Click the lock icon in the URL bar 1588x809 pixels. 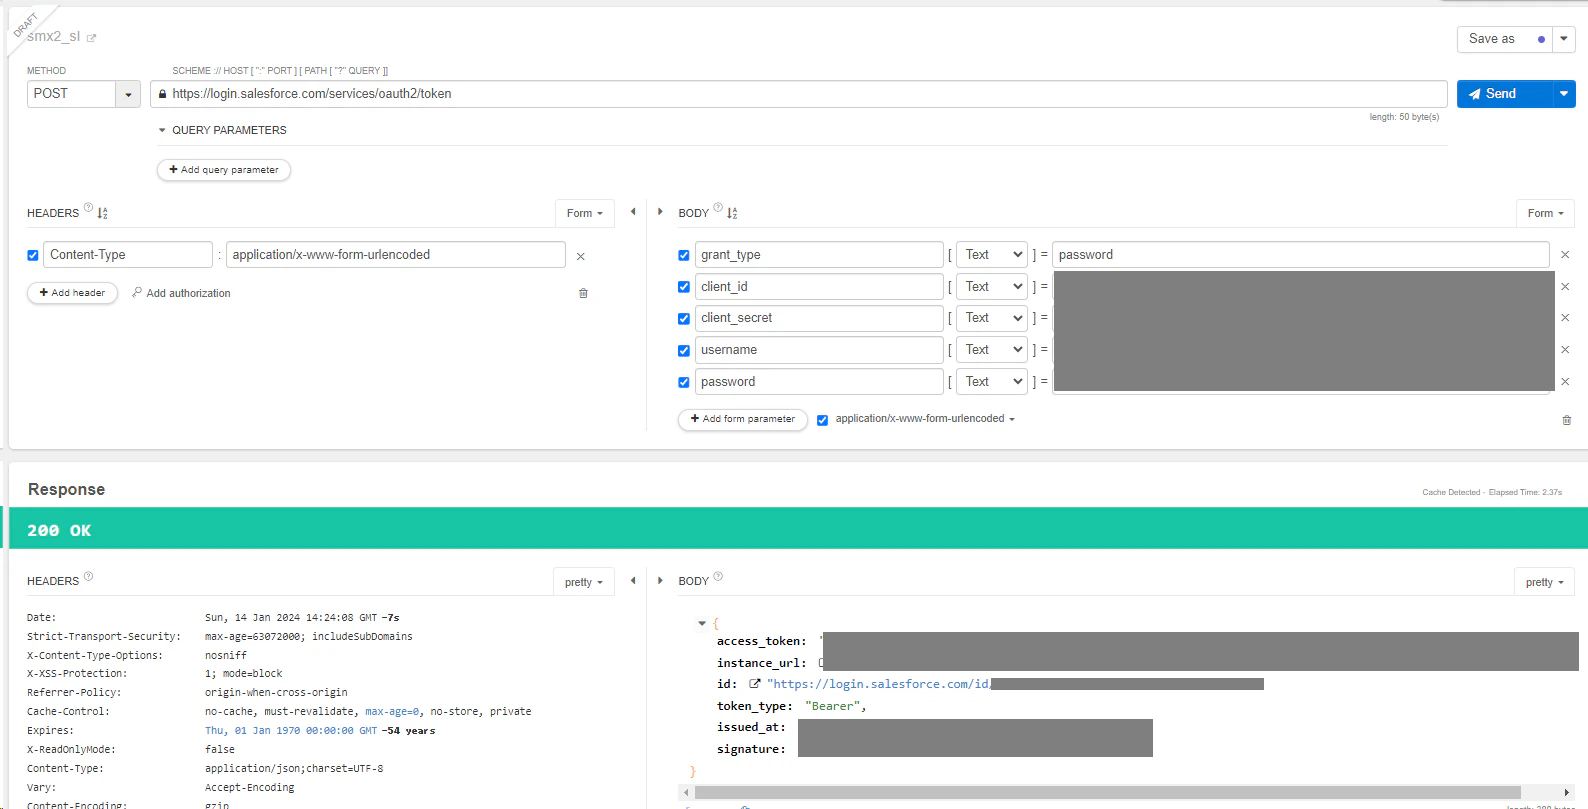(x=162, y=94)
